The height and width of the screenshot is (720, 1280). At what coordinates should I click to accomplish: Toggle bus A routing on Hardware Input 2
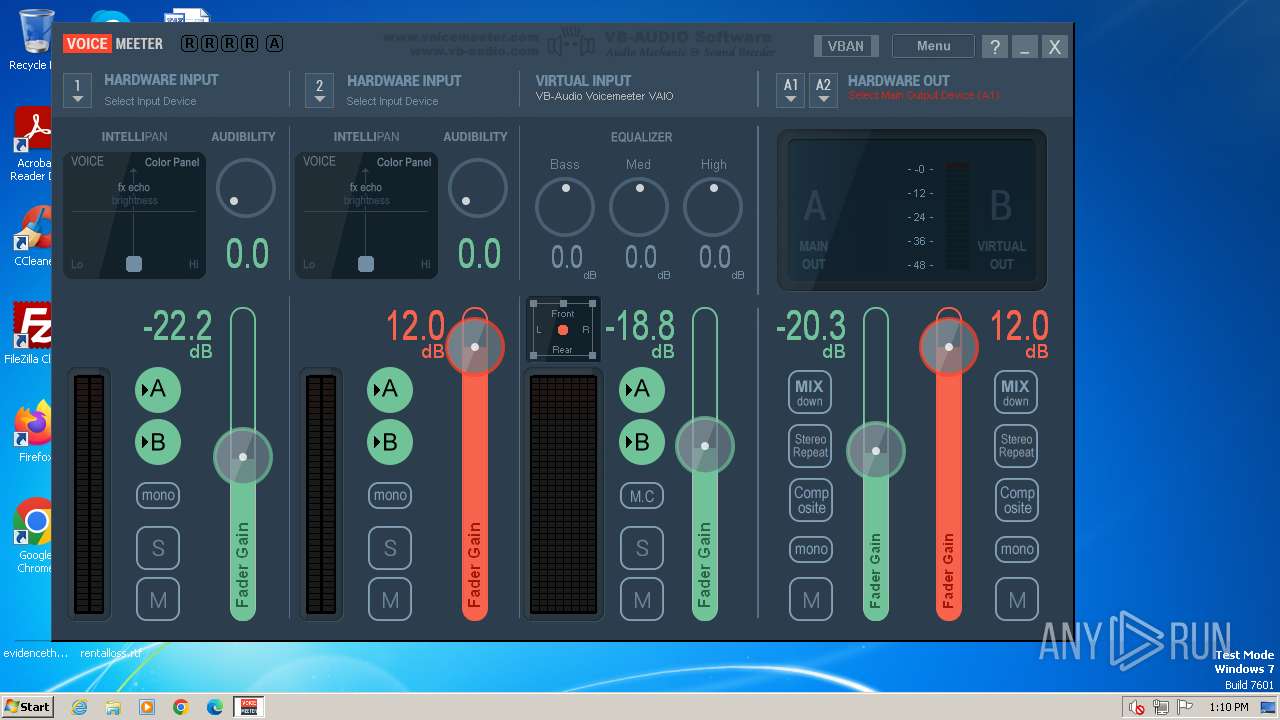(390, 389)
